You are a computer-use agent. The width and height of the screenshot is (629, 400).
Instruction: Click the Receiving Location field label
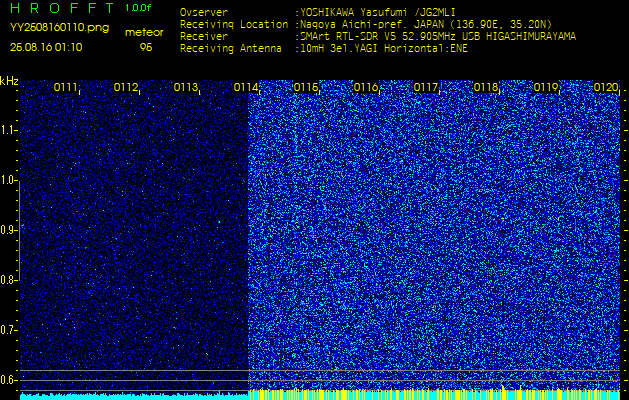click(234, 24)
